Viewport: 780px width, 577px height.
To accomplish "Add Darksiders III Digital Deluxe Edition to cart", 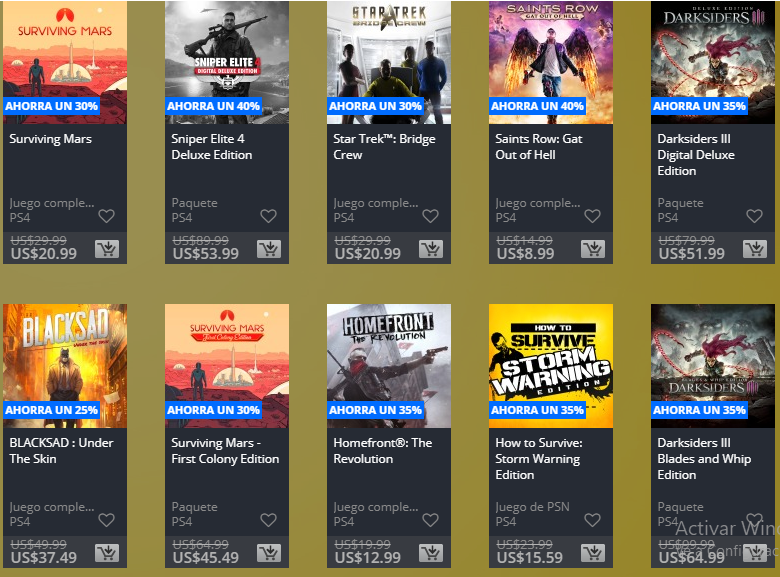I will point(755,249).
